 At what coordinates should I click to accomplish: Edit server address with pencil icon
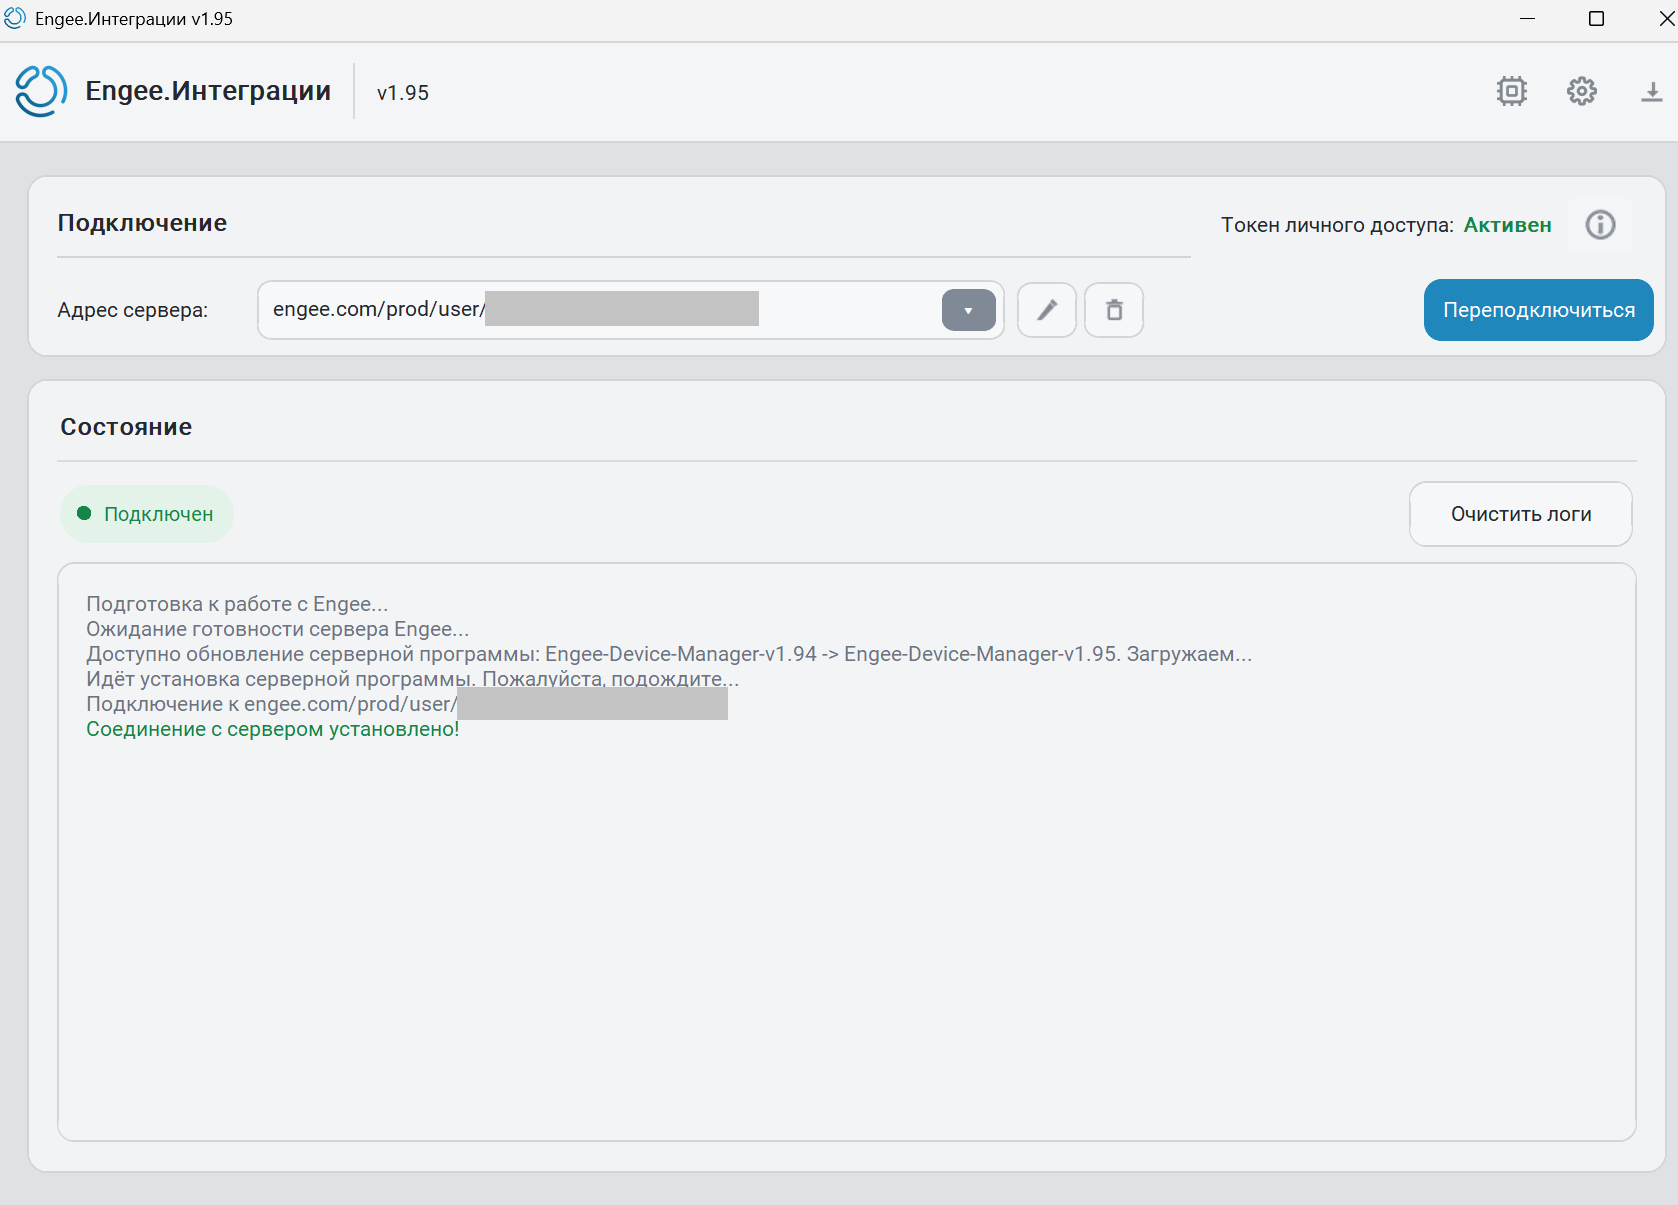point(1047,310)
